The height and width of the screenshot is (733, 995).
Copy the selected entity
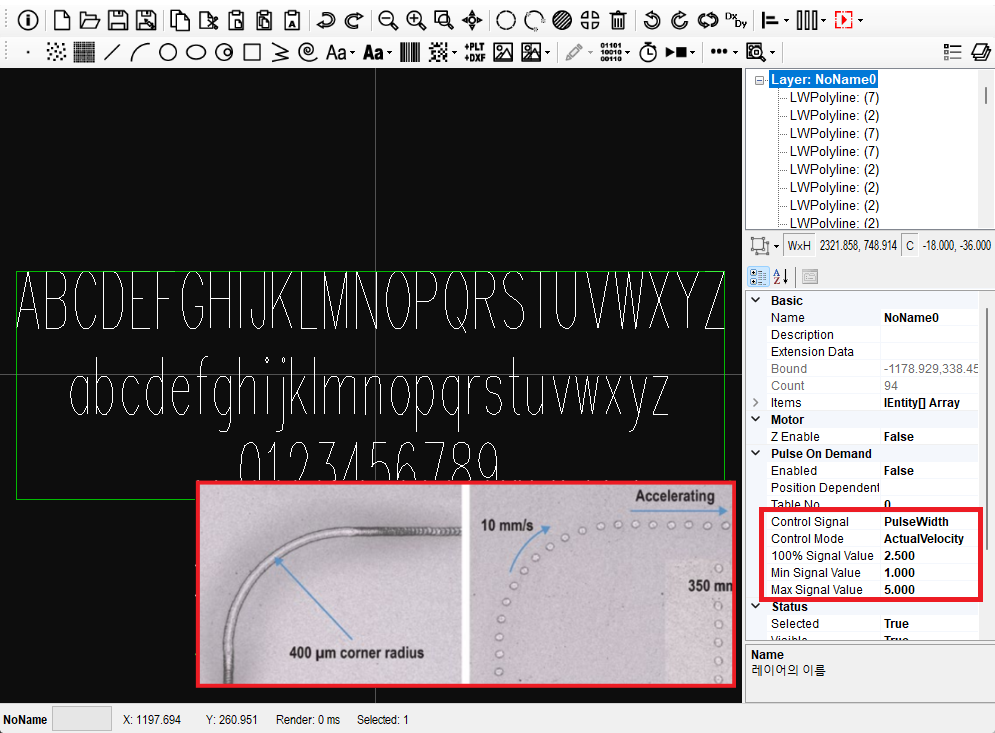(x=180, y=20)
